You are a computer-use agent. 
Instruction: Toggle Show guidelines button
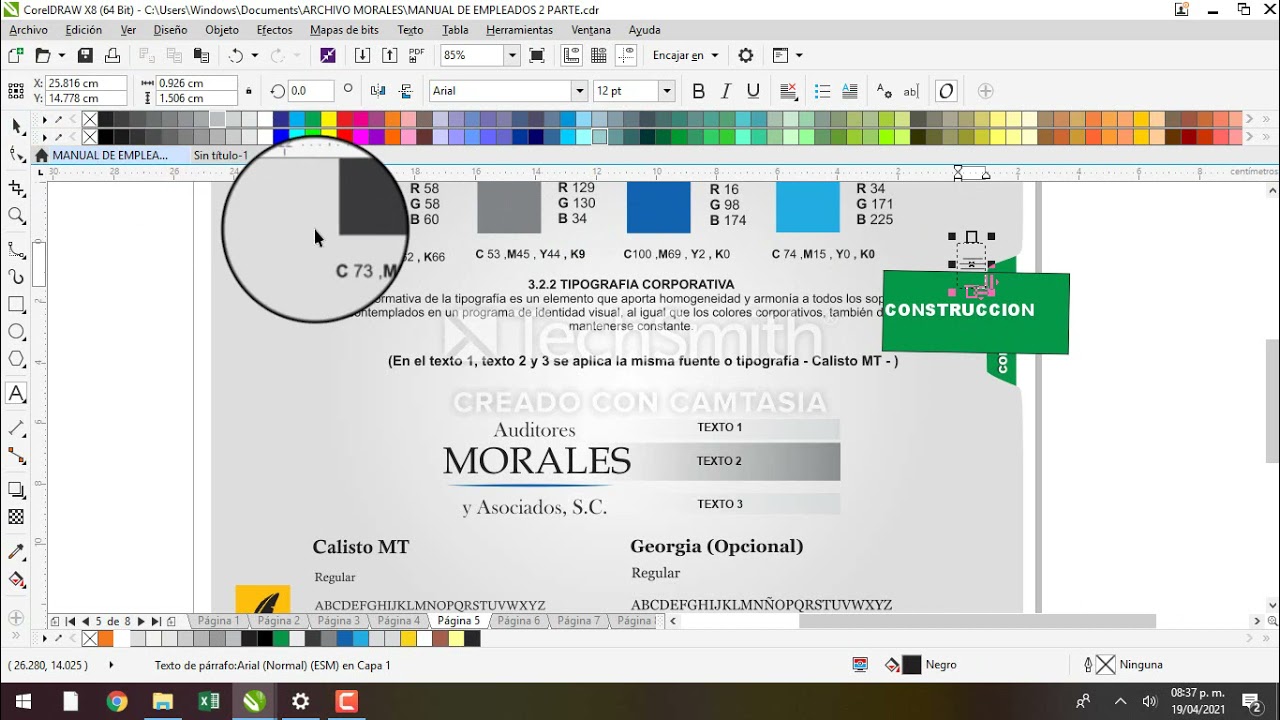pyautogui.click(x=626, y=55)
